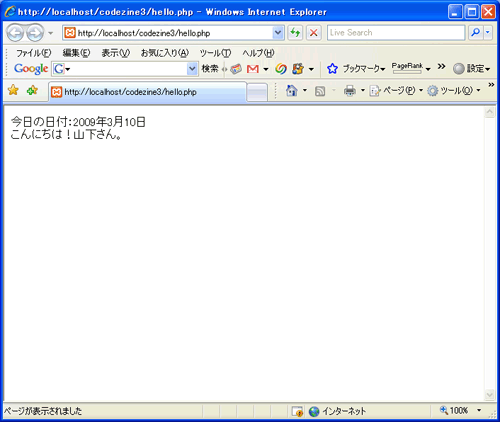
Task: Select the hello.php browser tab
Action: click(148, 92)
